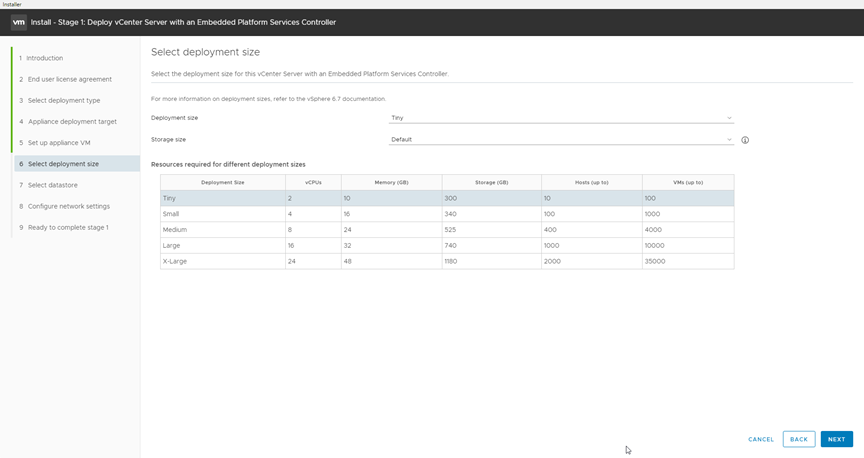Click the Storage size info icon

[x=745, y=140]
